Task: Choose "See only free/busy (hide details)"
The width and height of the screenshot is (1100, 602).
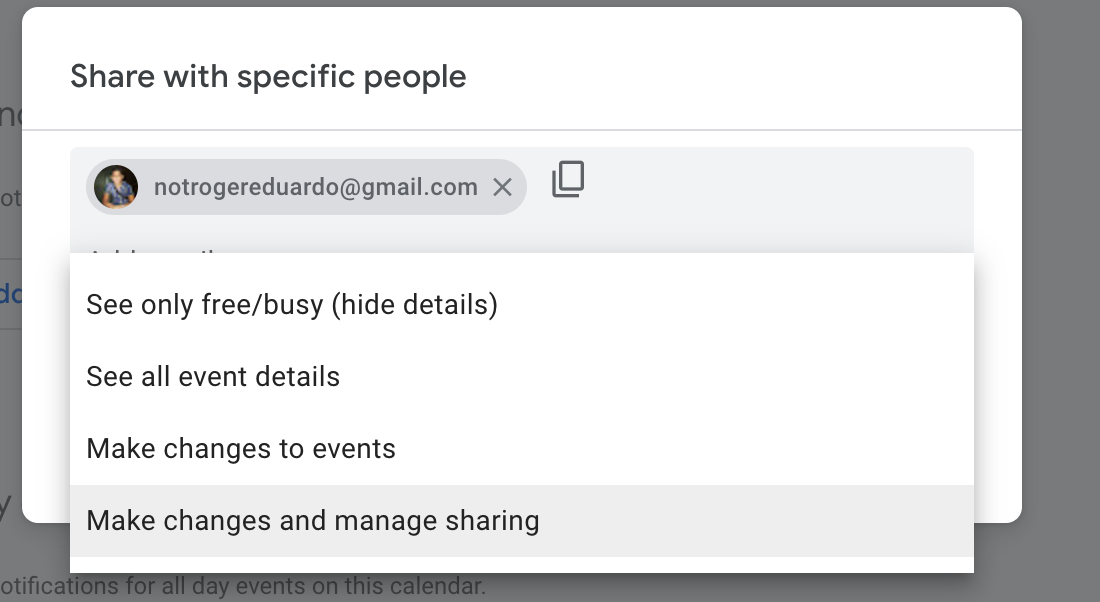Action: click(x=292, y=304)
